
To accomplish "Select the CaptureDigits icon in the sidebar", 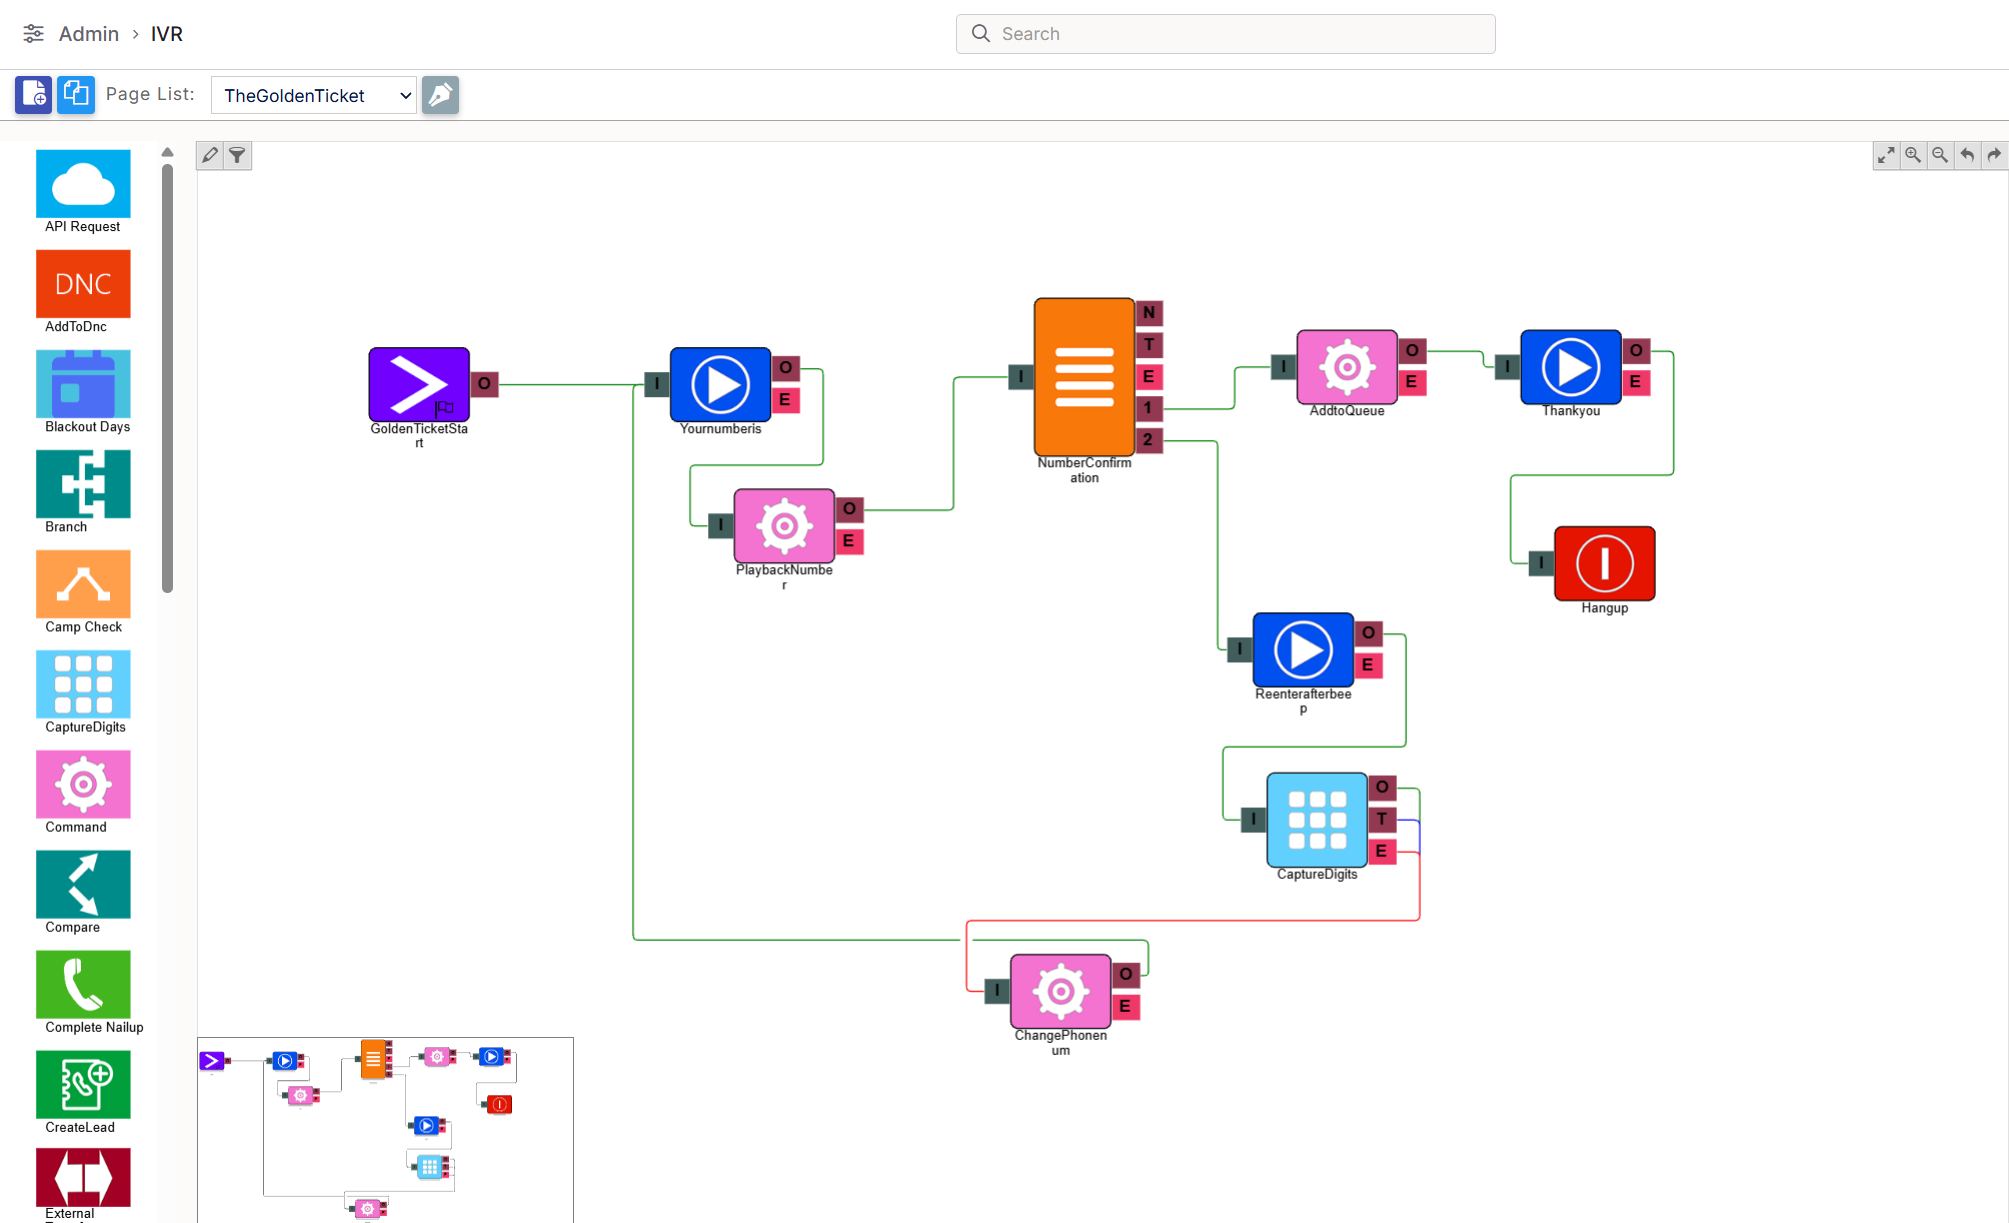I will click(x=83, y=684).
